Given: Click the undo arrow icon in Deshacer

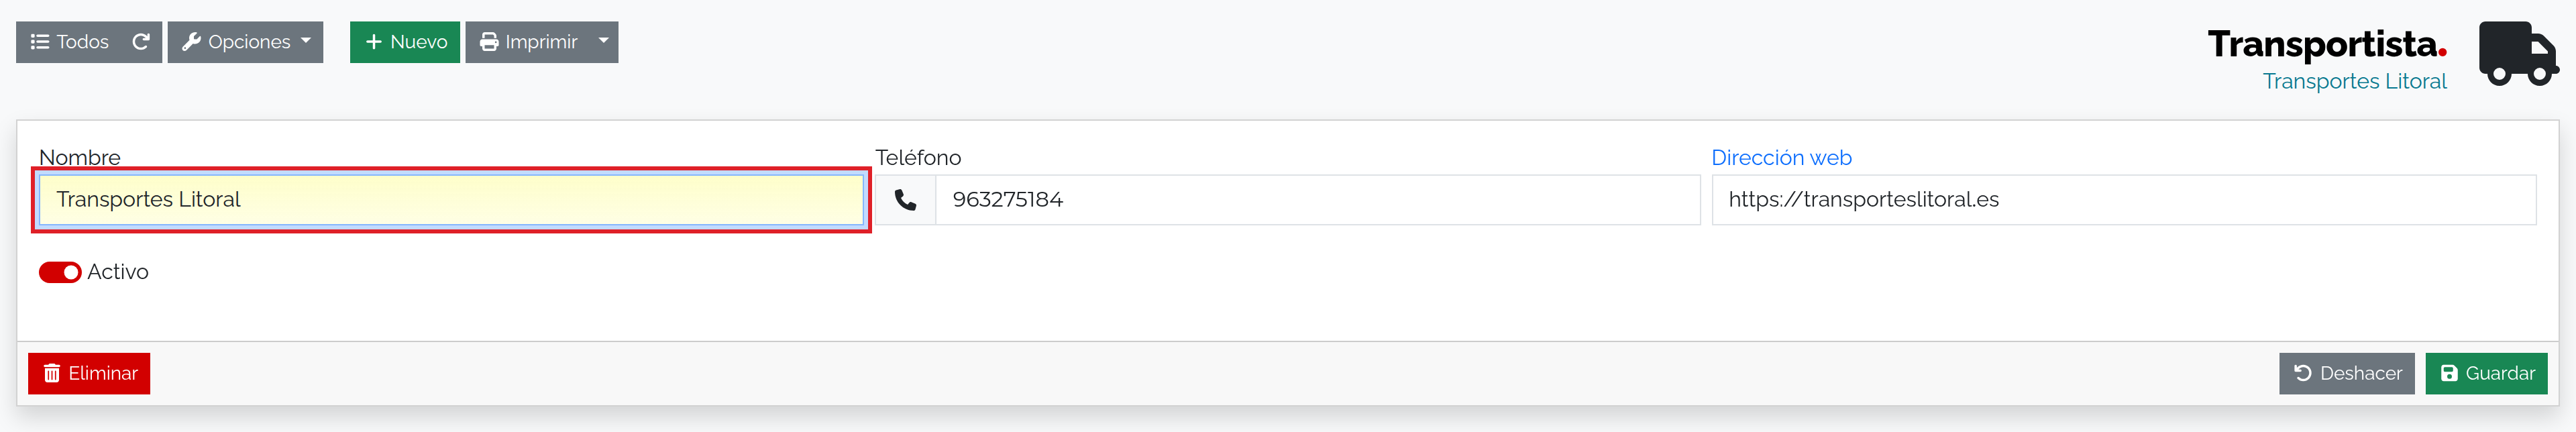Looking at the screenshot, I should (2303, 373).
